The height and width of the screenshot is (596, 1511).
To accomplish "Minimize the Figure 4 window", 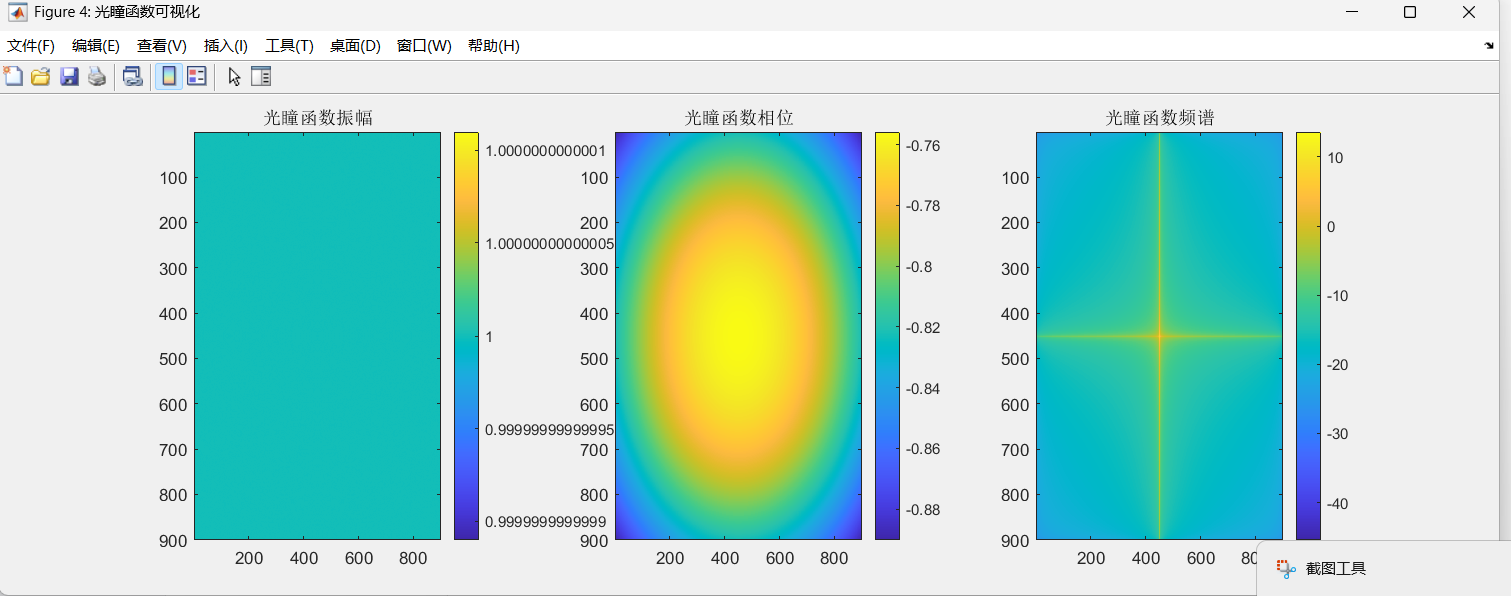I will (x=1352, y=12).
